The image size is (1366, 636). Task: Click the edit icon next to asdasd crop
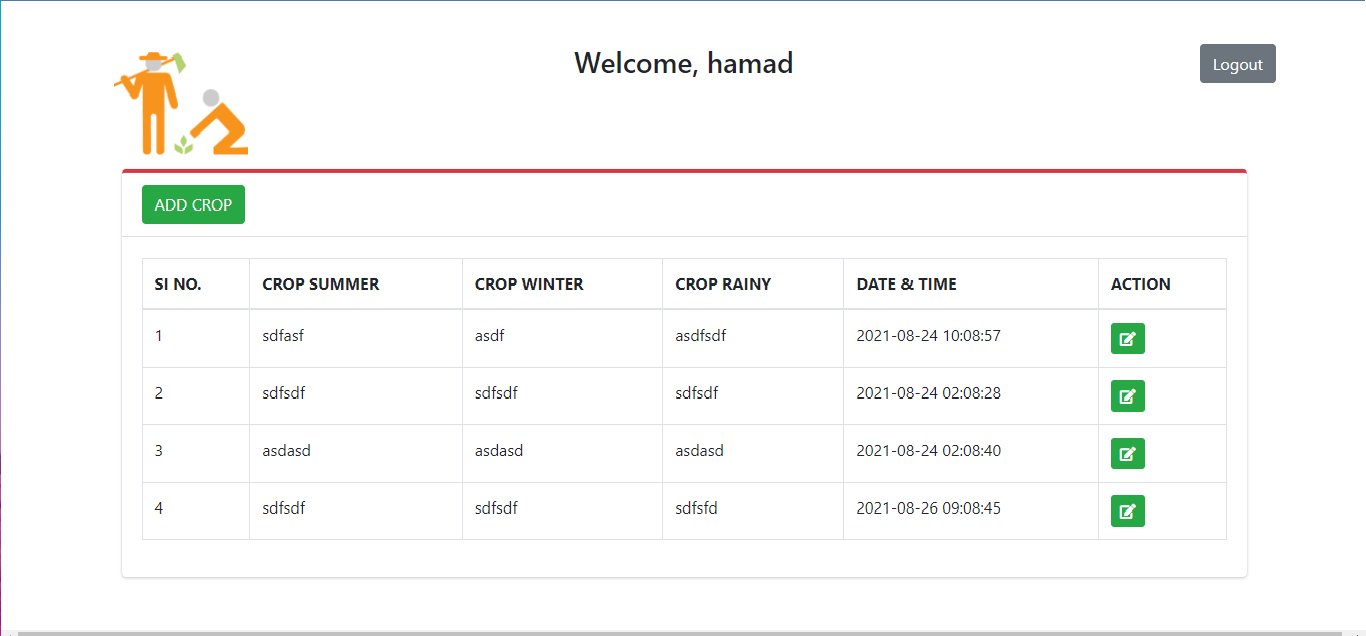[x=1127, y=453]
